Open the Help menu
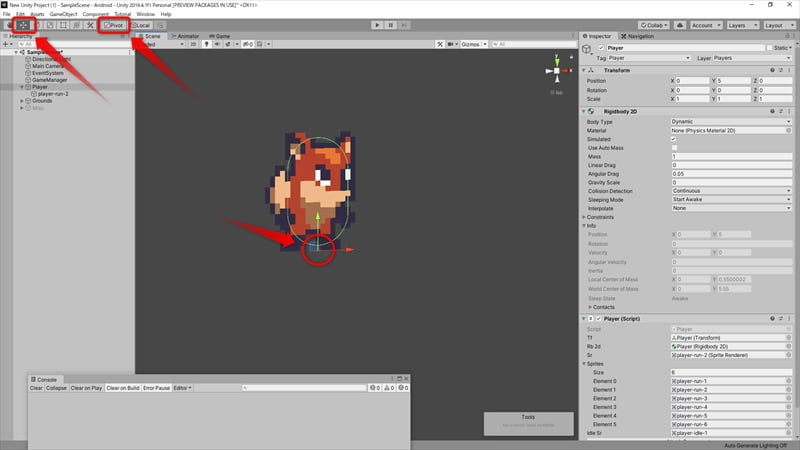 (166, 14)
